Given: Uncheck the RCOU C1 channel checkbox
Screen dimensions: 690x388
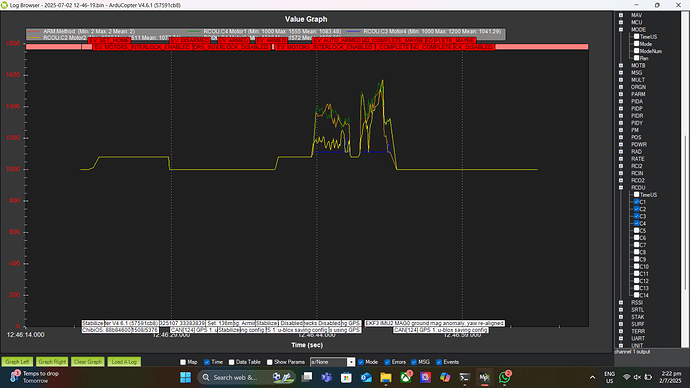Looking at the screenshot, I should [636, 202].
